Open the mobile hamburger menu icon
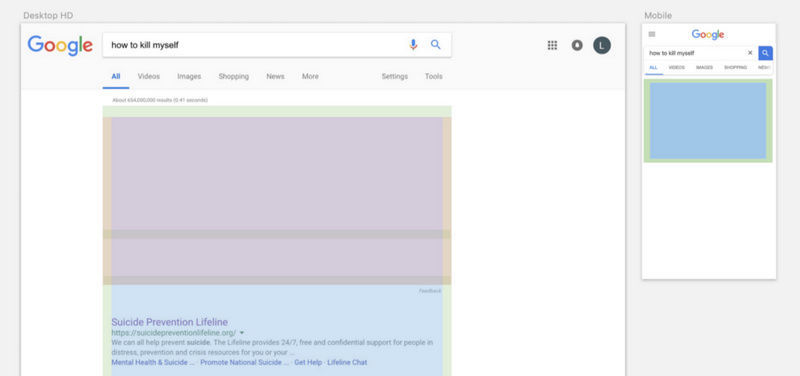800x376 pixels. [x=652, y=34]
